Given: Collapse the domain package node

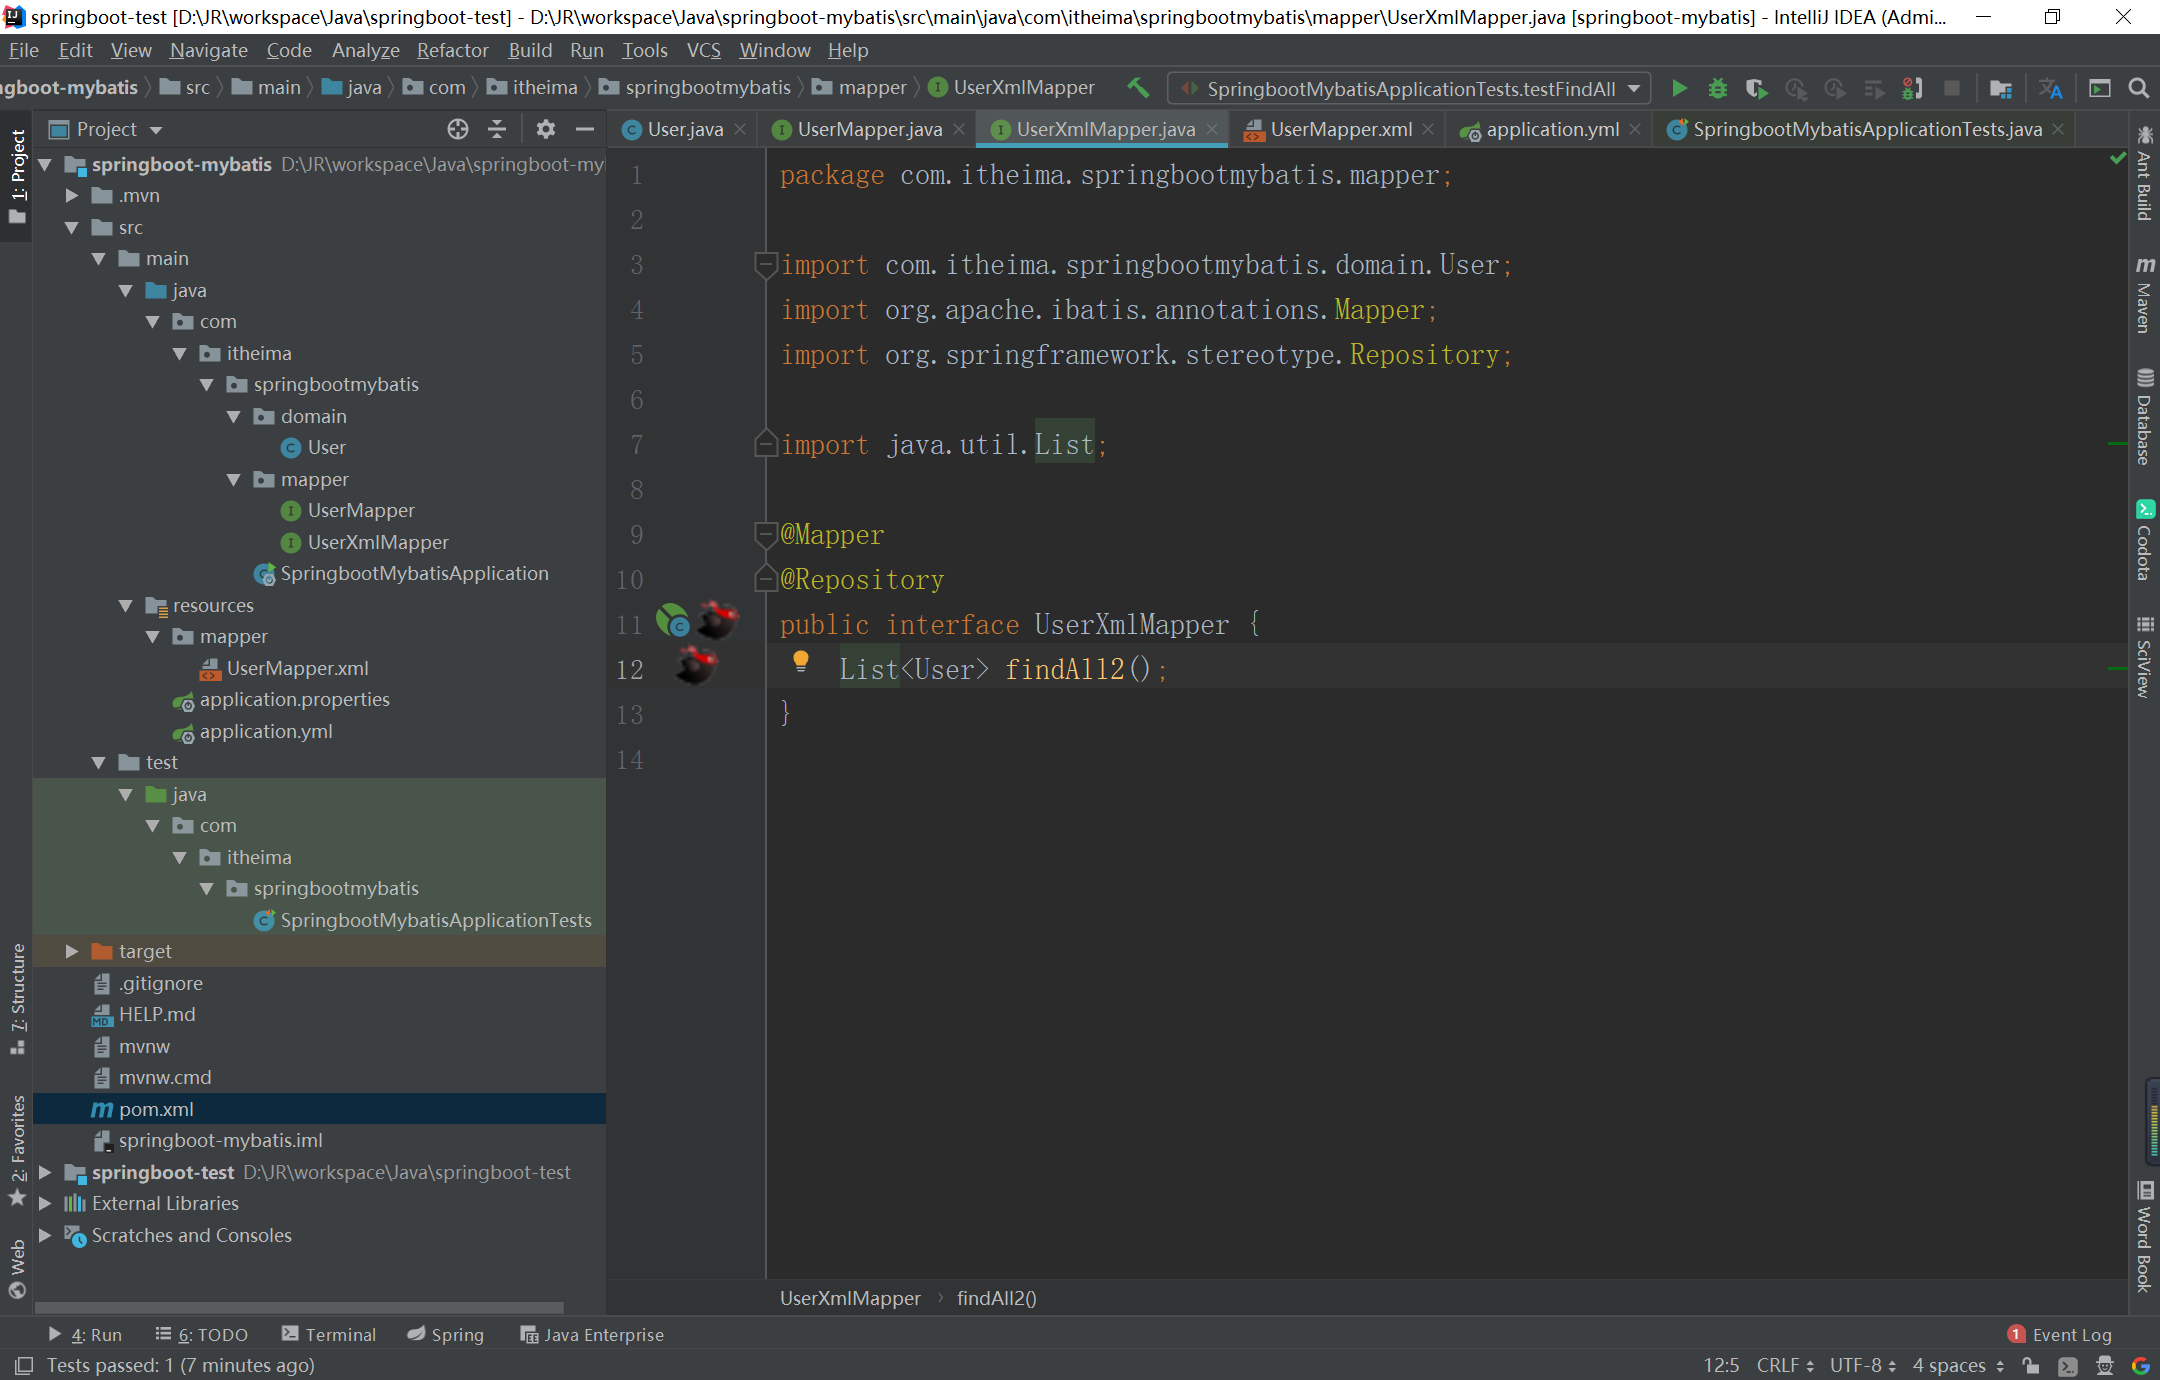Looking at the screenshot, I should click(234, 417).
